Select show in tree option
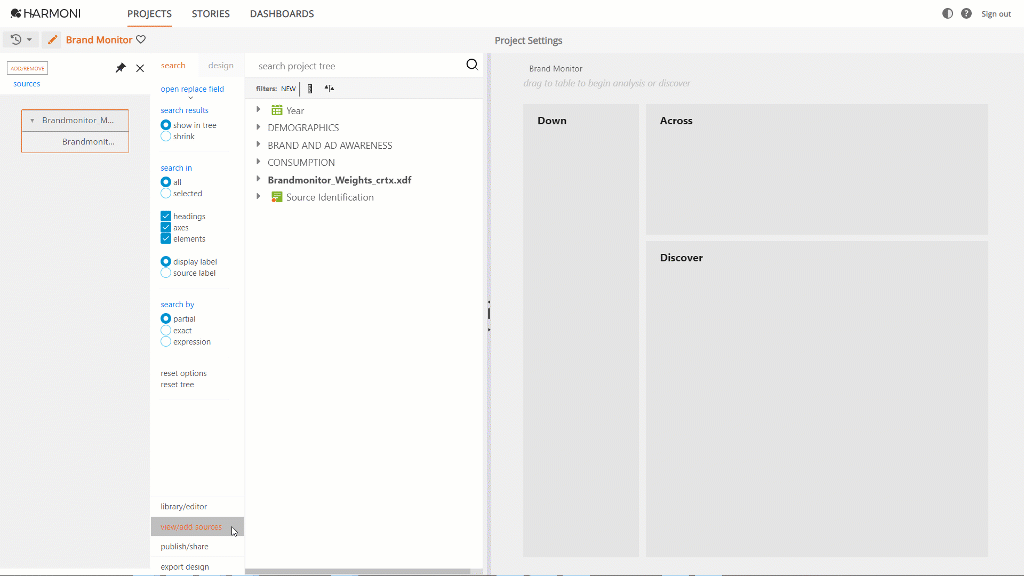Viewport: 1024px width, 576px height. [166, 125]
